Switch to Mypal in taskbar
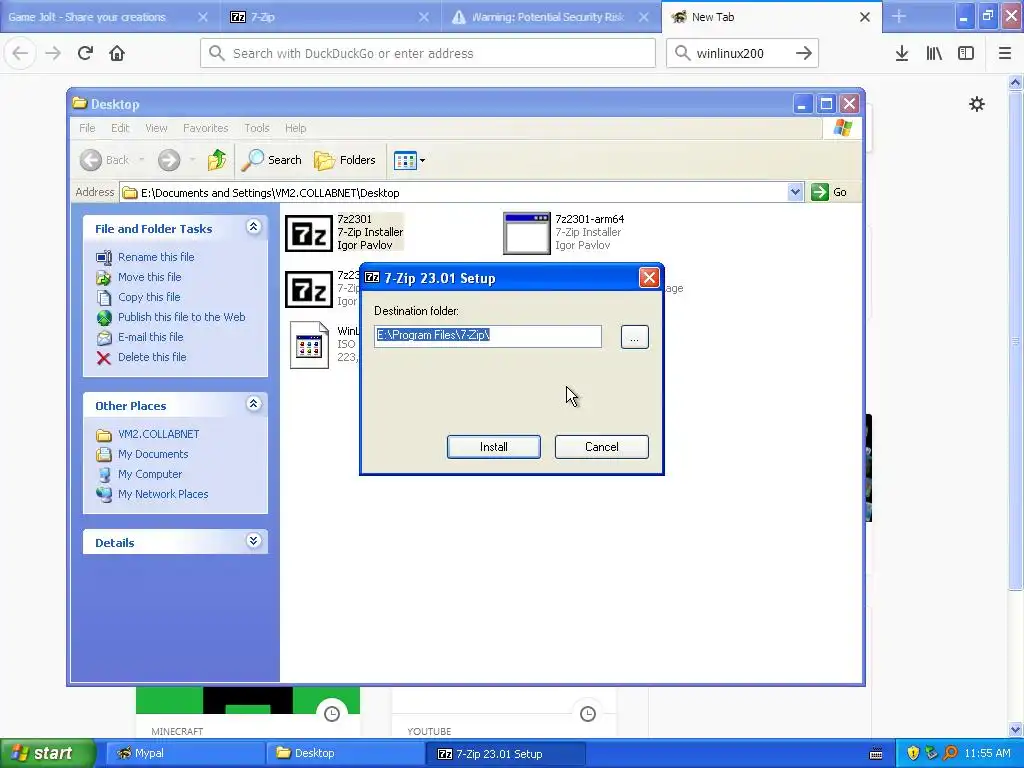The image size is (1024, 768). 184,753
